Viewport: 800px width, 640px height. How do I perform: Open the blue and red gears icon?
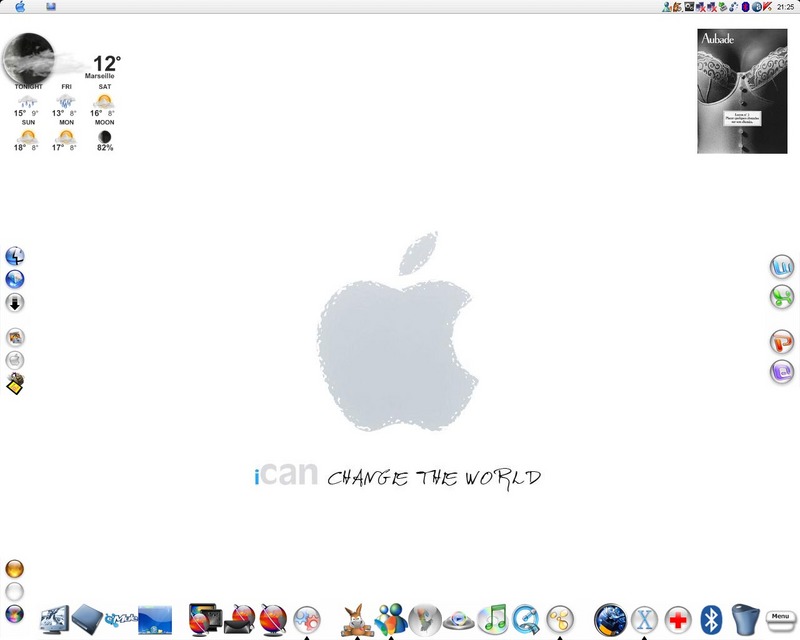[x=307, y=620]
